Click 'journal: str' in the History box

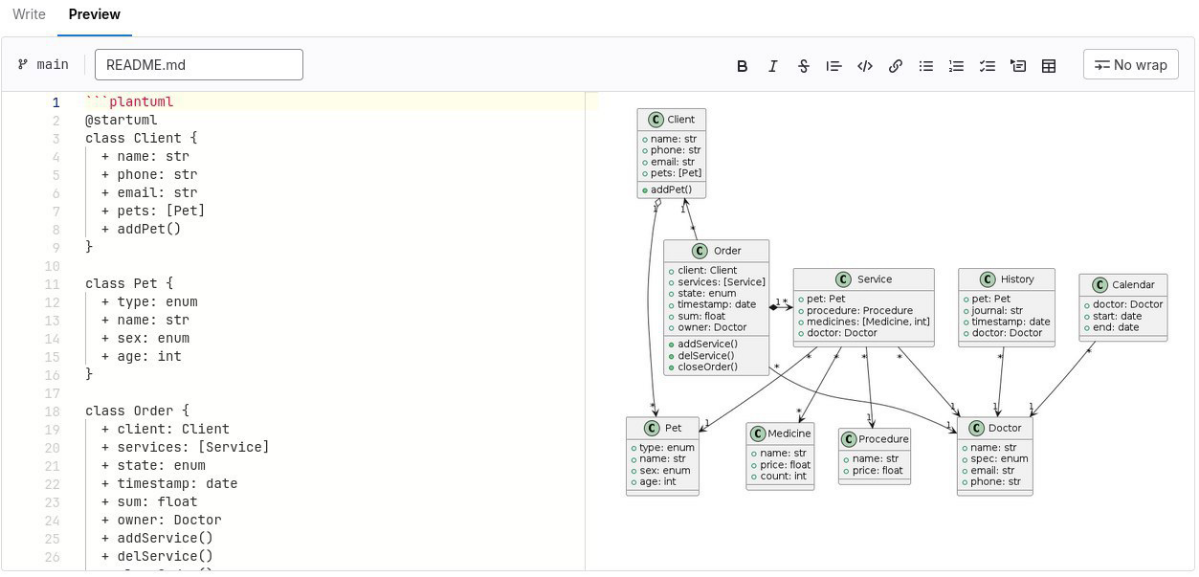tap(999, 310)
